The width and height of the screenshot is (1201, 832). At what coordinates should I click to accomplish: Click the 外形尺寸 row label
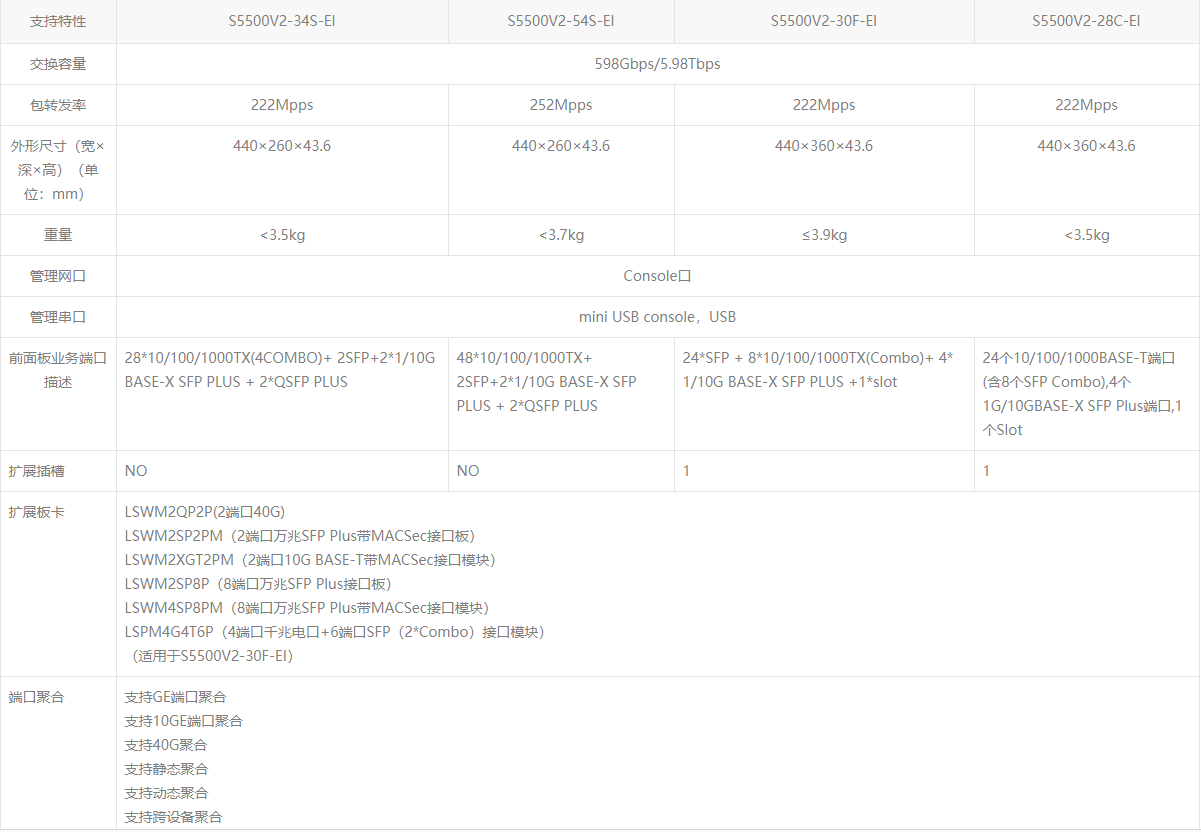(x=58, y=170)
